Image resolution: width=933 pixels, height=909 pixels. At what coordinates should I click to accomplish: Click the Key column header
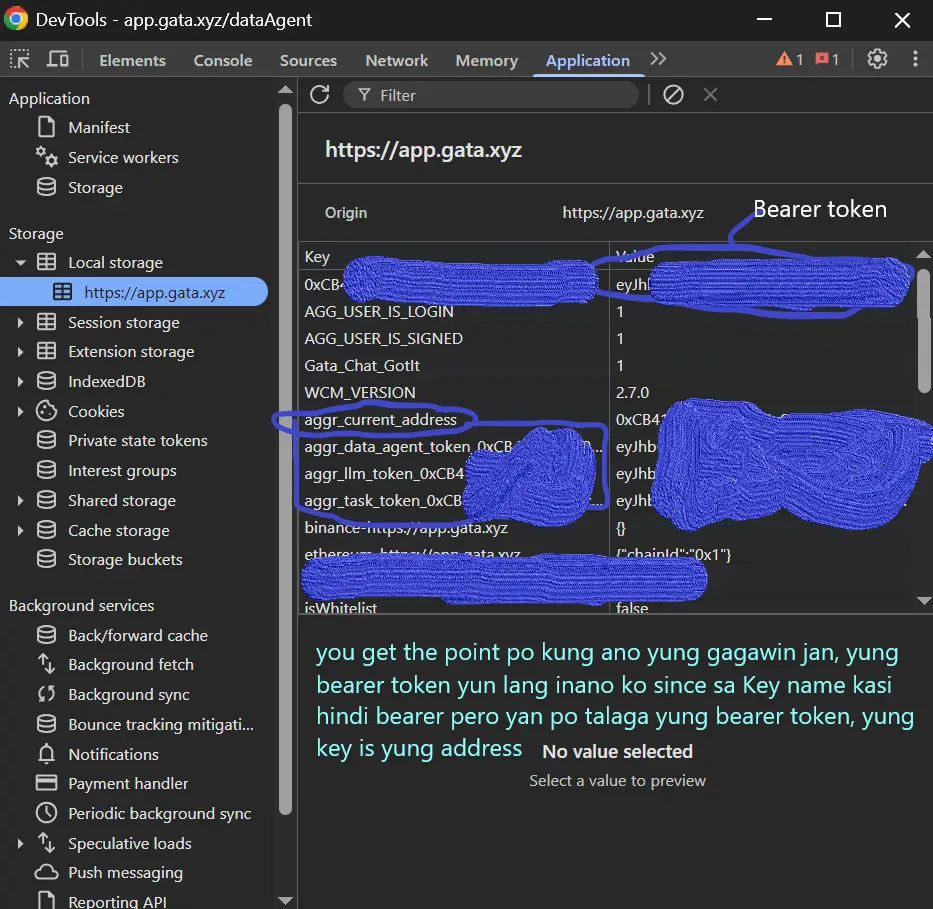coord(454,257)
